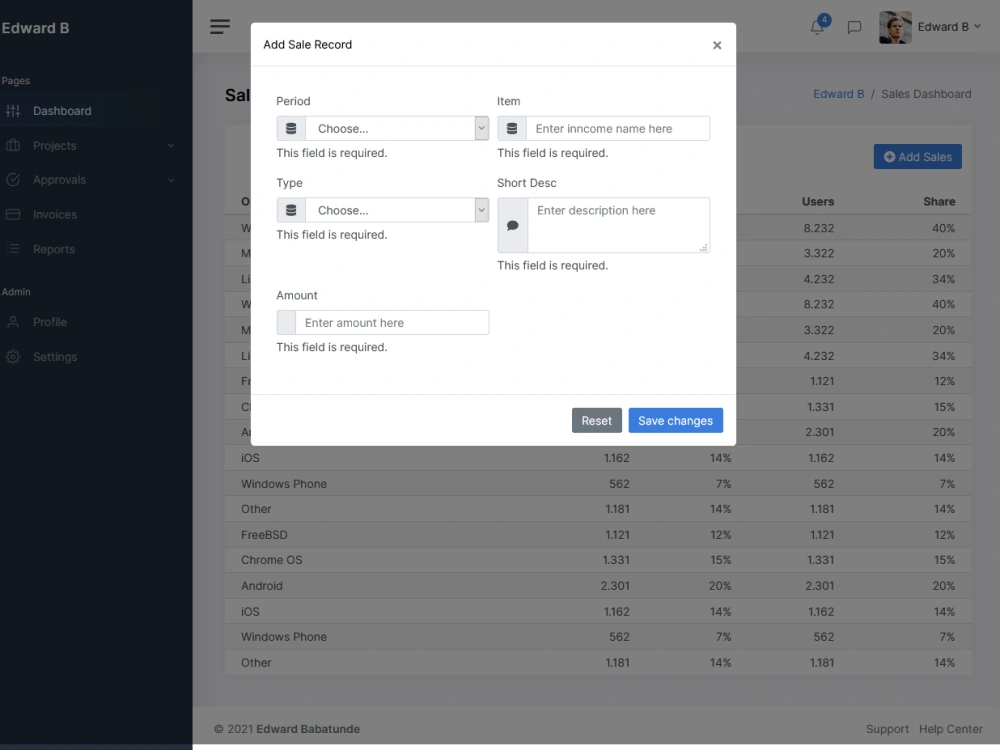Open notifications bell icon
This screenshot has height=750, width=1000.
coord(816,27)
